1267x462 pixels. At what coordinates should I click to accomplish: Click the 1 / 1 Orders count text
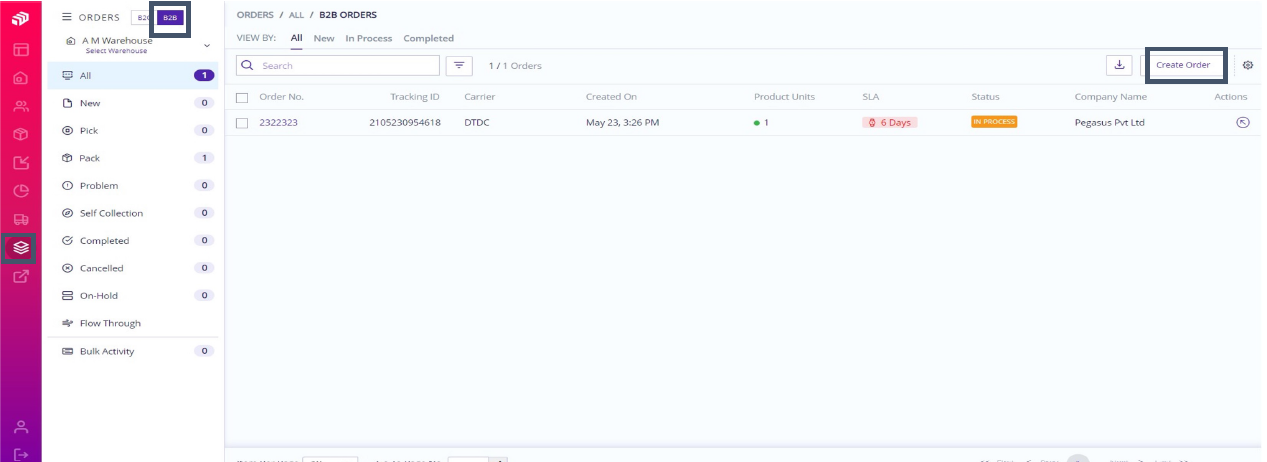click(515, 66)
